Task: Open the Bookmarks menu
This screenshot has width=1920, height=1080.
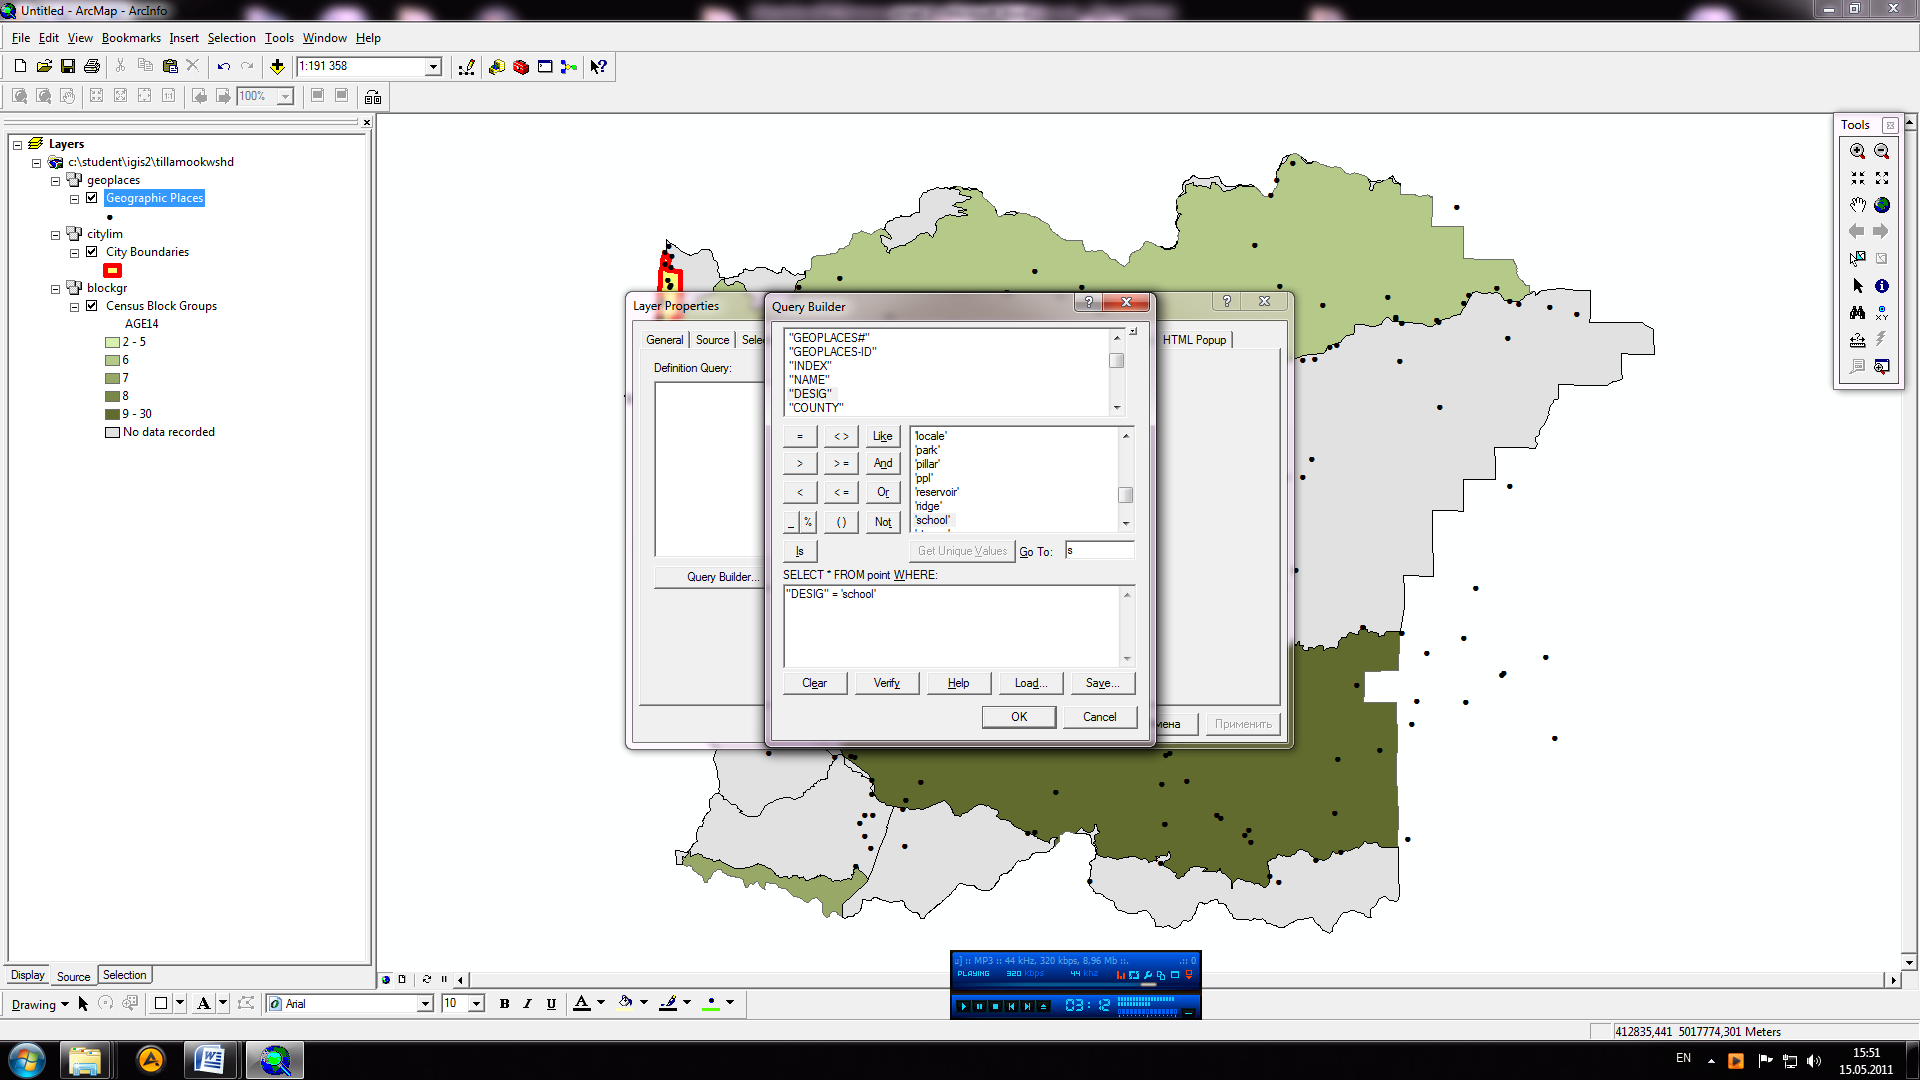Action: pyautogui.click(x=131, y=38)
